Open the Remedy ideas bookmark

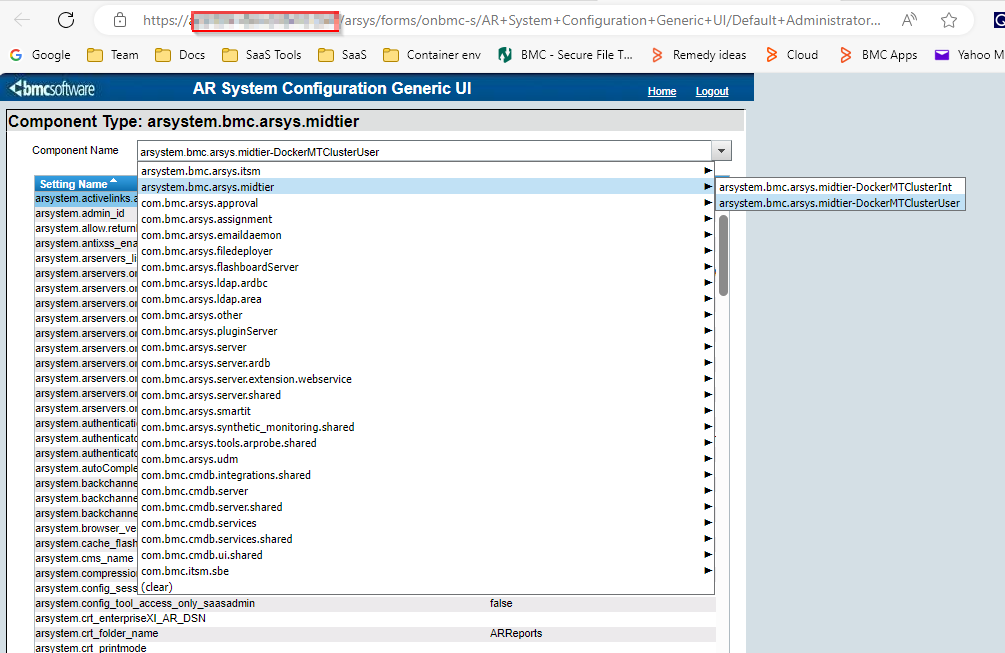point(699,55)
